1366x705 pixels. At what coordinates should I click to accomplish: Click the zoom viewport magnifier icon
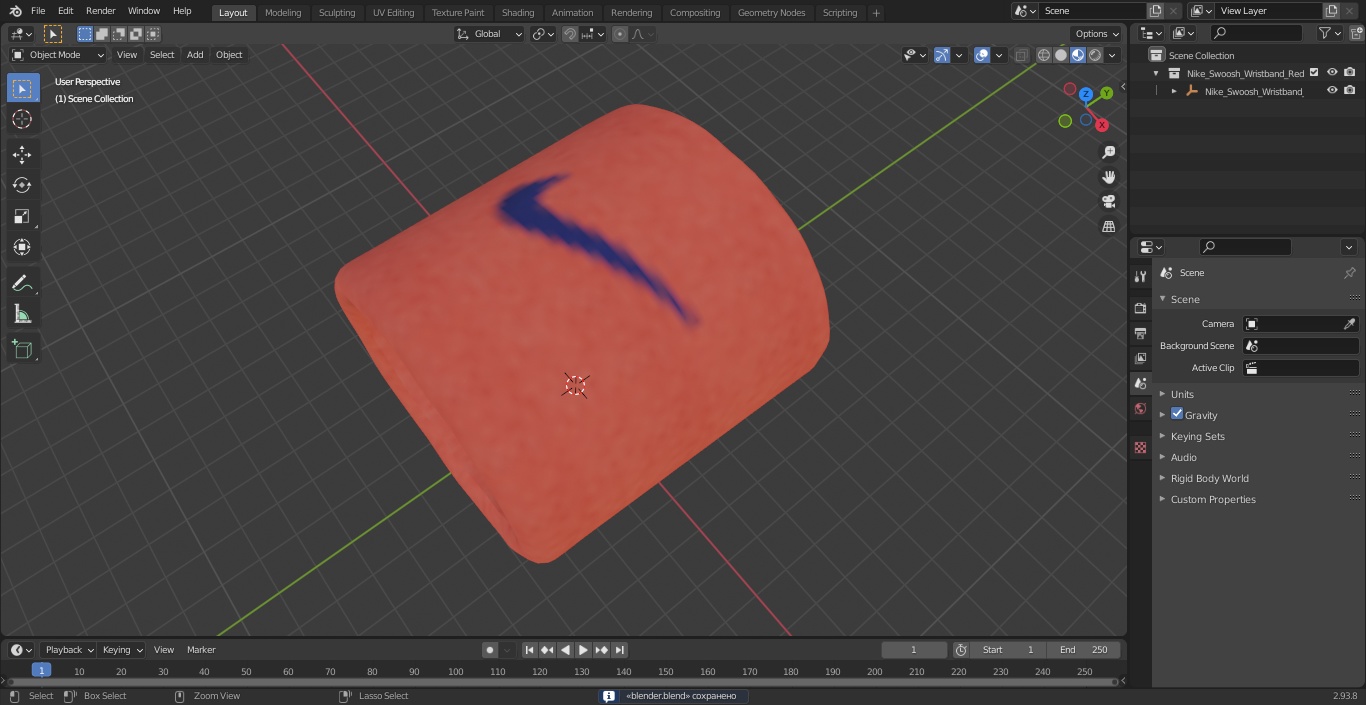tap(1108, 152)
